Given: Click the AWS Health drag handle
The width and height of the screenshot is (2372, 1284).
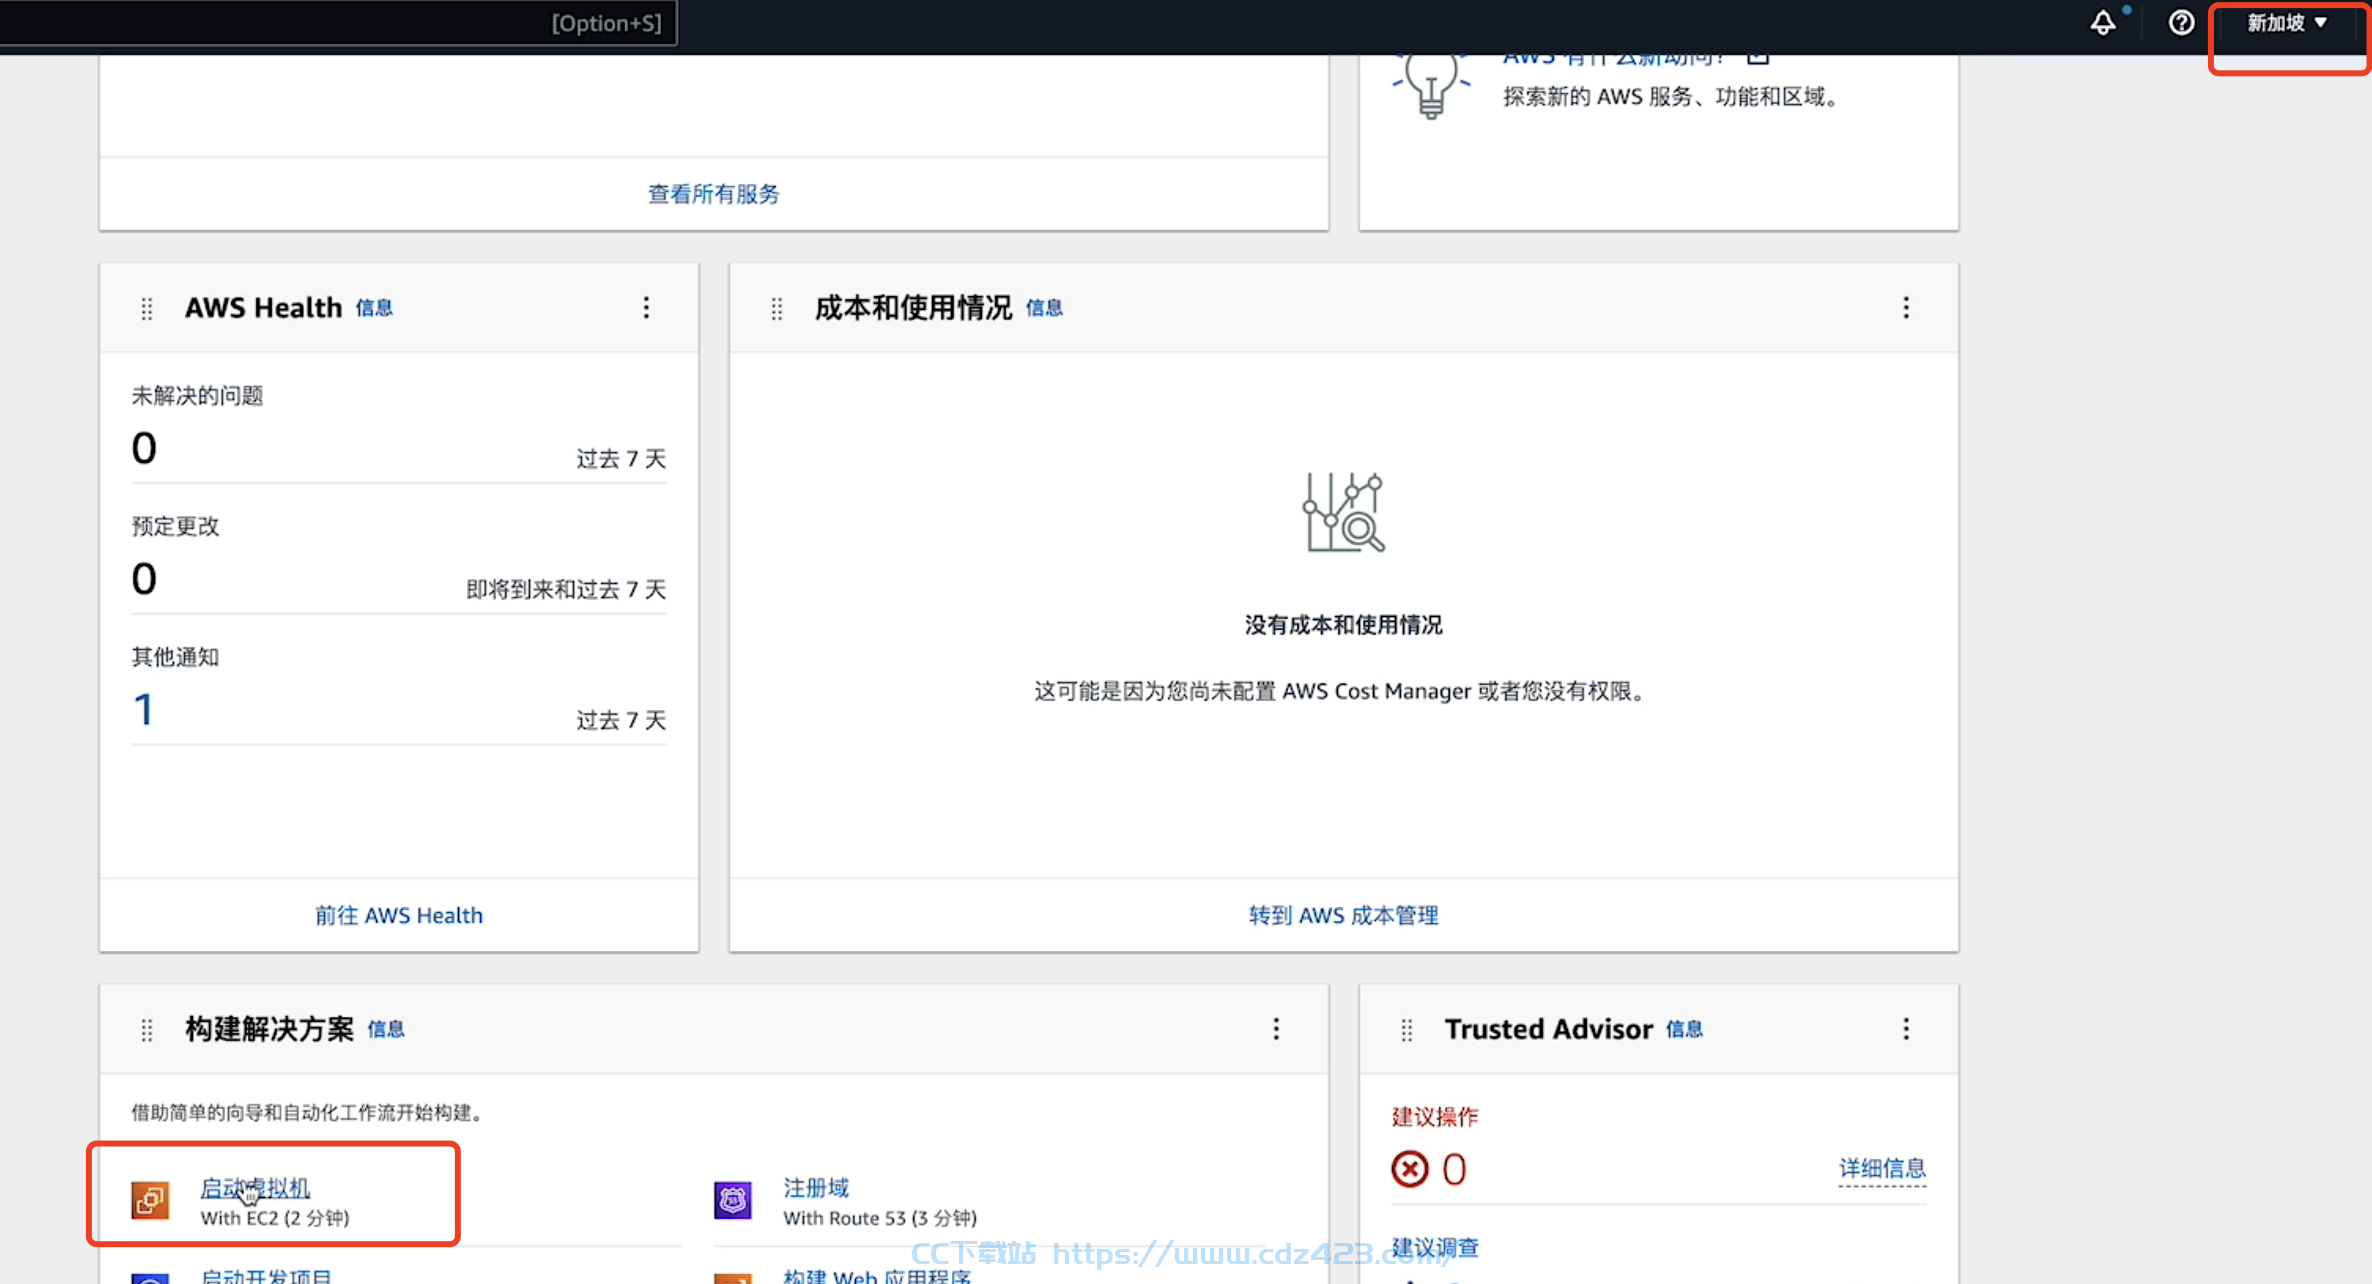Looking at the screenshot, I should click(x=147, y=309).
